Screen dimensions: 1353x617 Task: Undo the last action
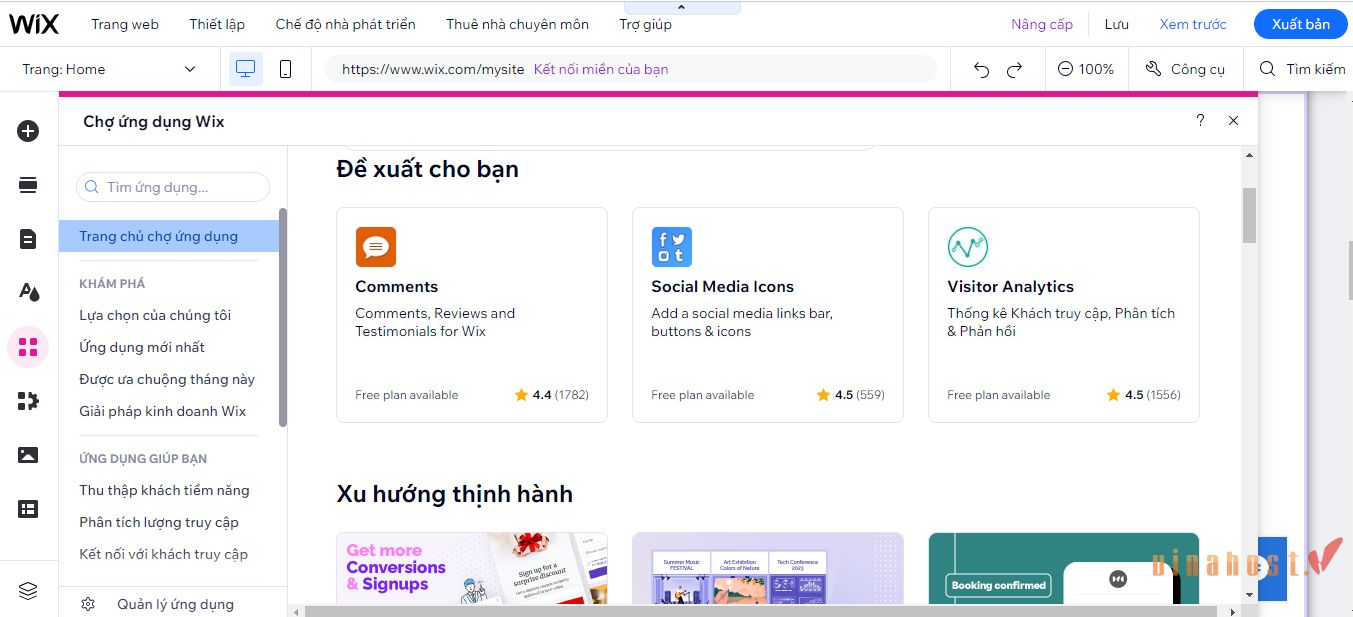coord(981,69)
